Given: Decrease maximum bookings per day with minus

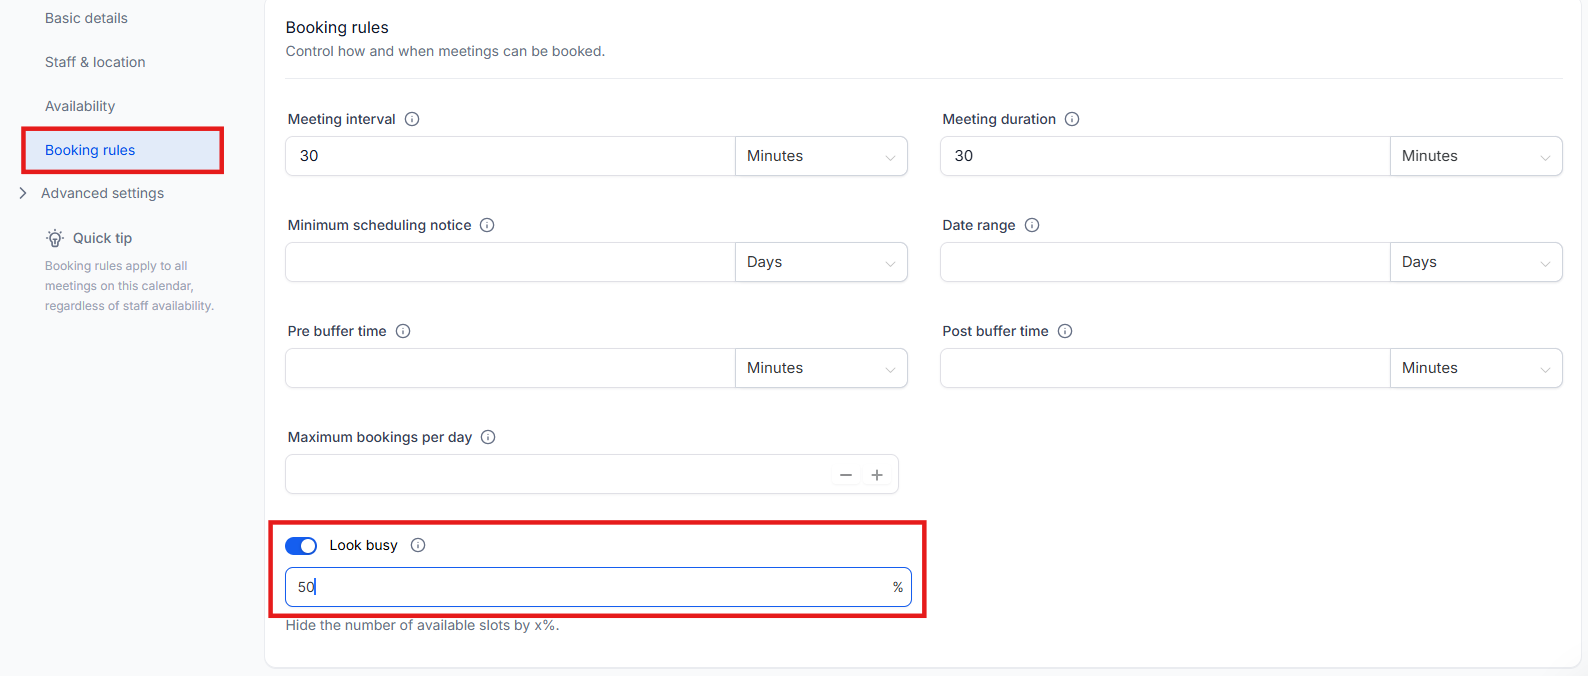Looking at the screenshot, I should (846, 475).
